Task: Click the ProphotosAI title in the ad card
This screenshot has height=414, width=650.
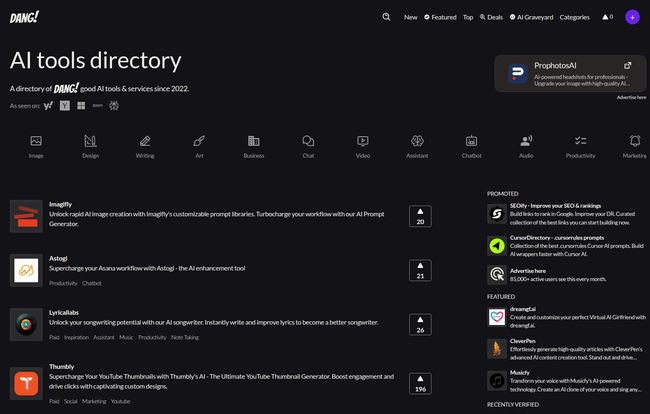Action: (555, 65)
